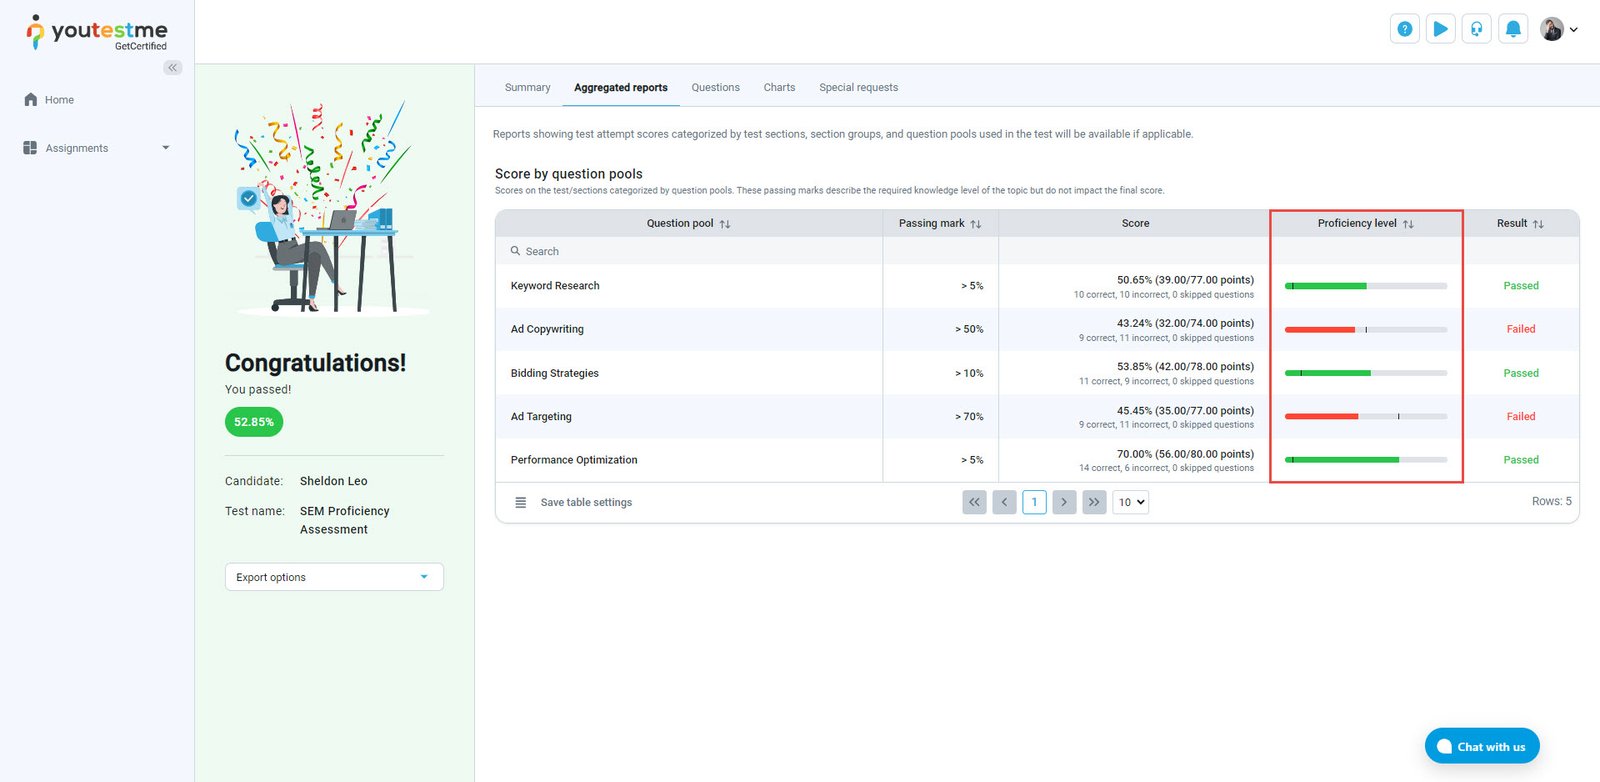Click the video tutorial play icon
1600x782 pixels.
click(1441, 29)
